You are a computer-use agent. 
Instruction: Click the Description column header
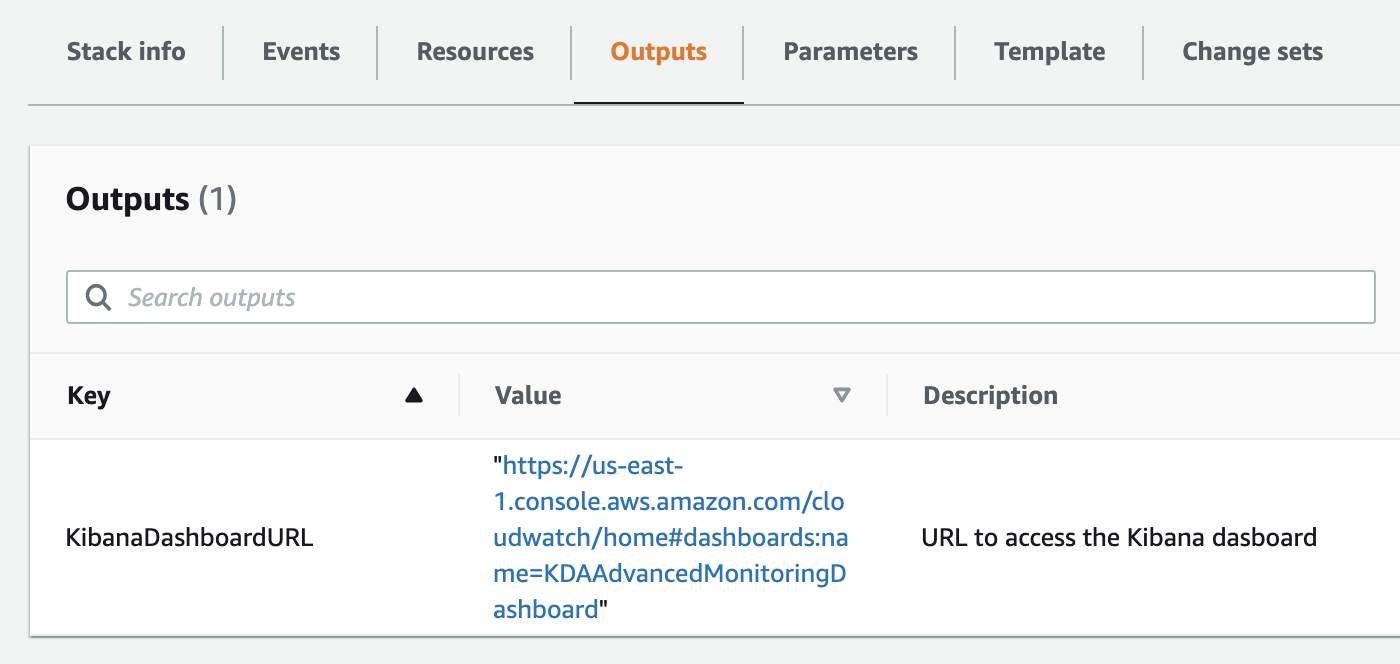[x=990, y=396]
